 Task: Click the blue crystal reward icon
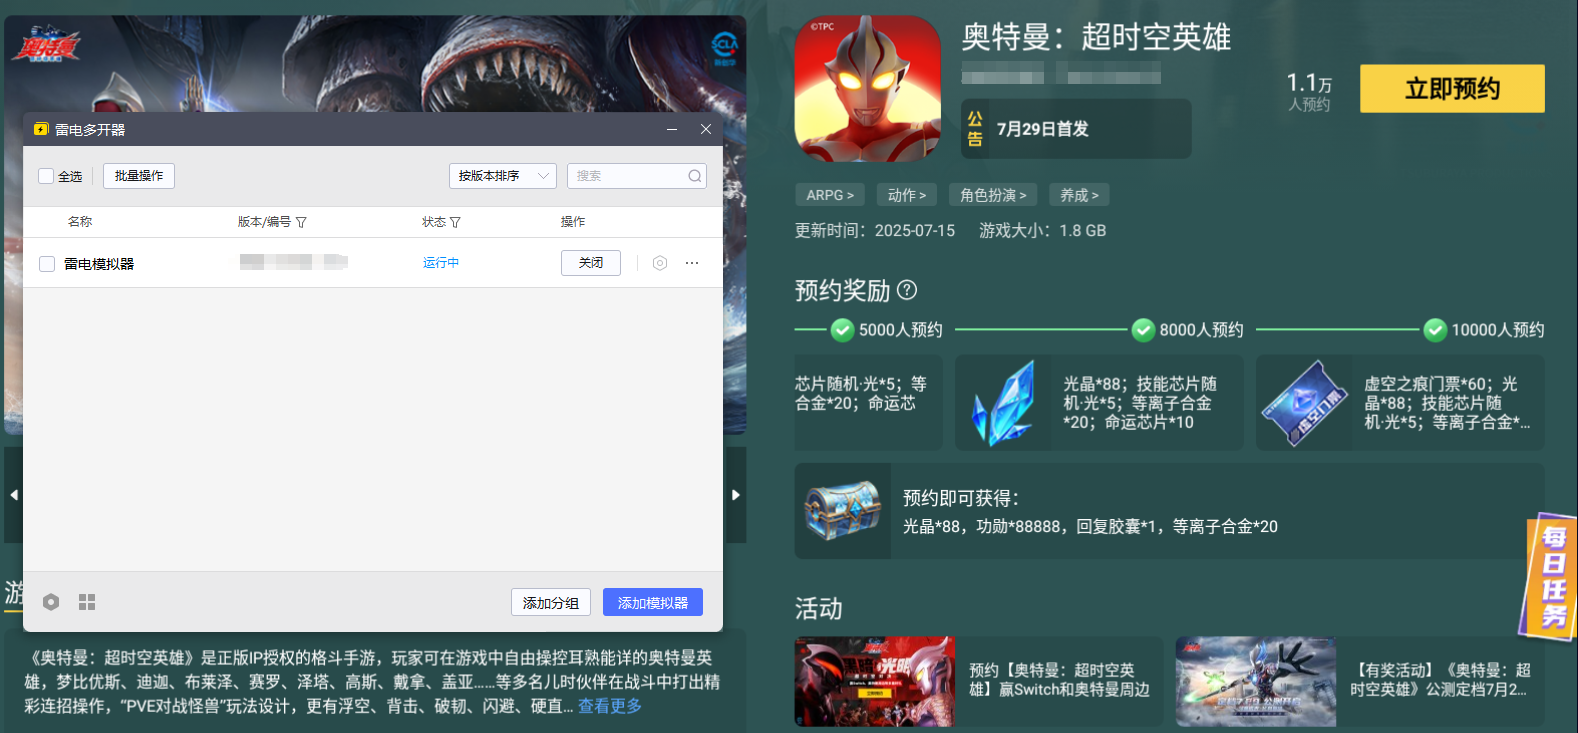1003,403
